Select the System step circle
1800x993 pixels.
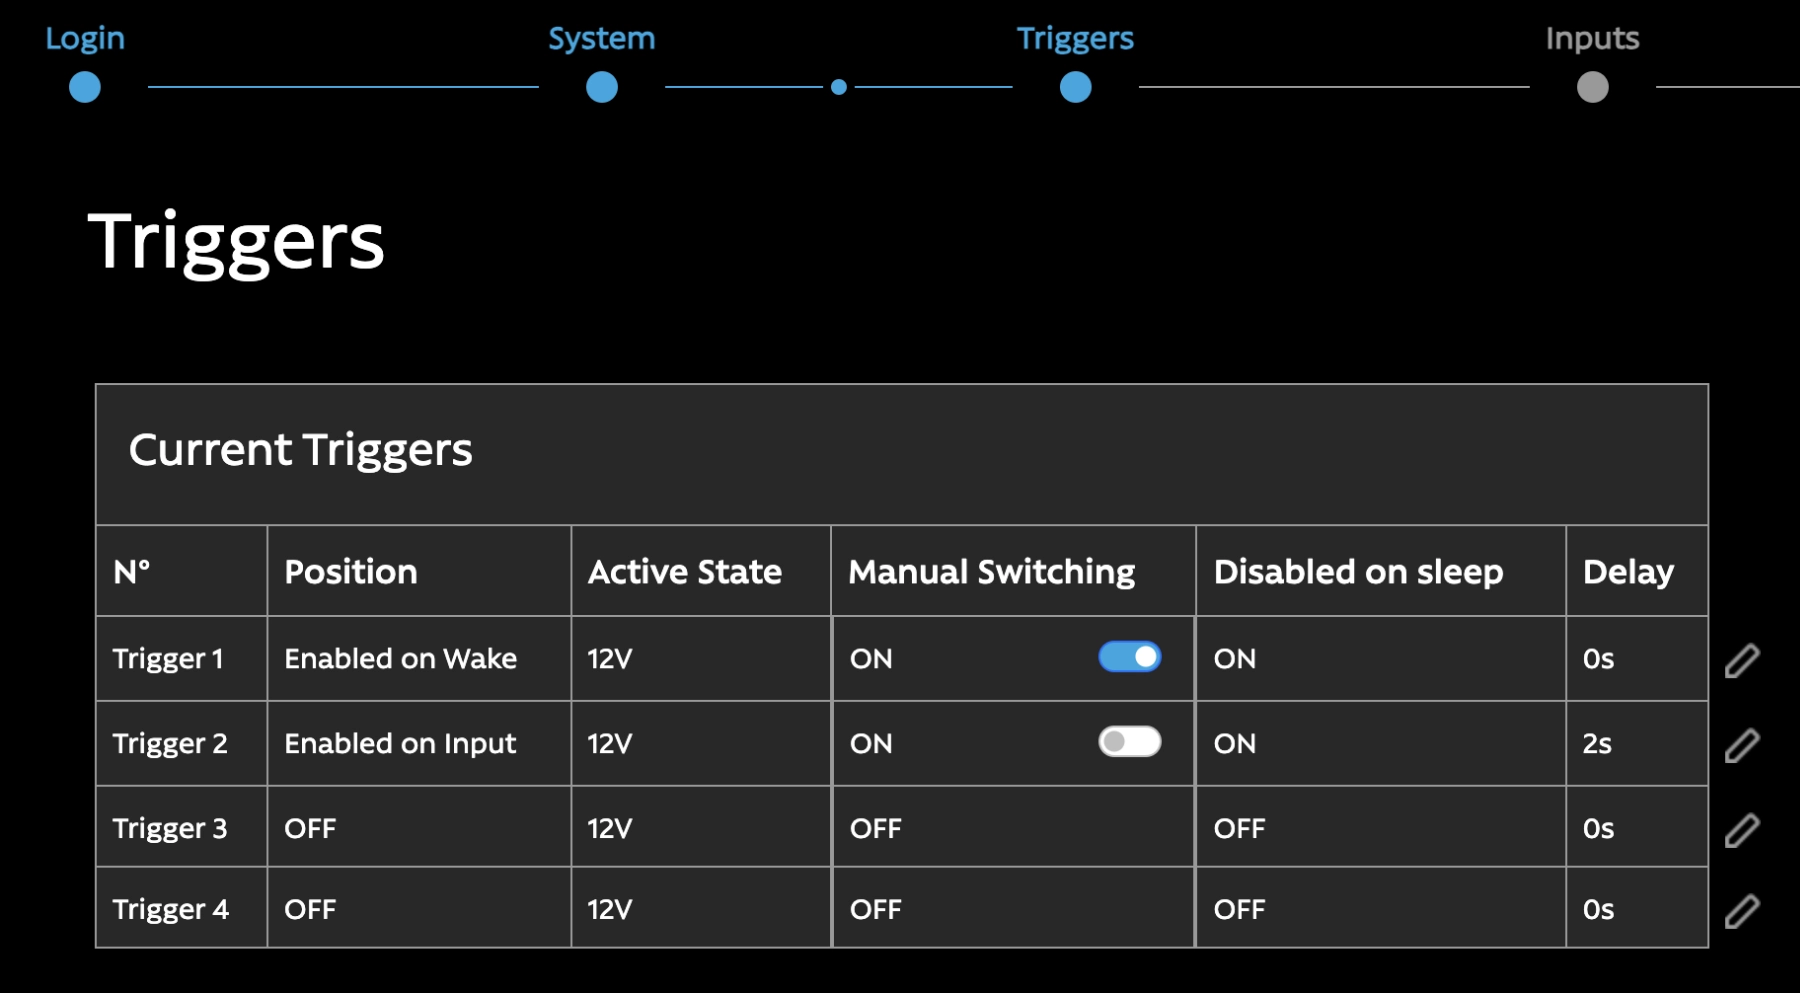(x=602, y=87)
